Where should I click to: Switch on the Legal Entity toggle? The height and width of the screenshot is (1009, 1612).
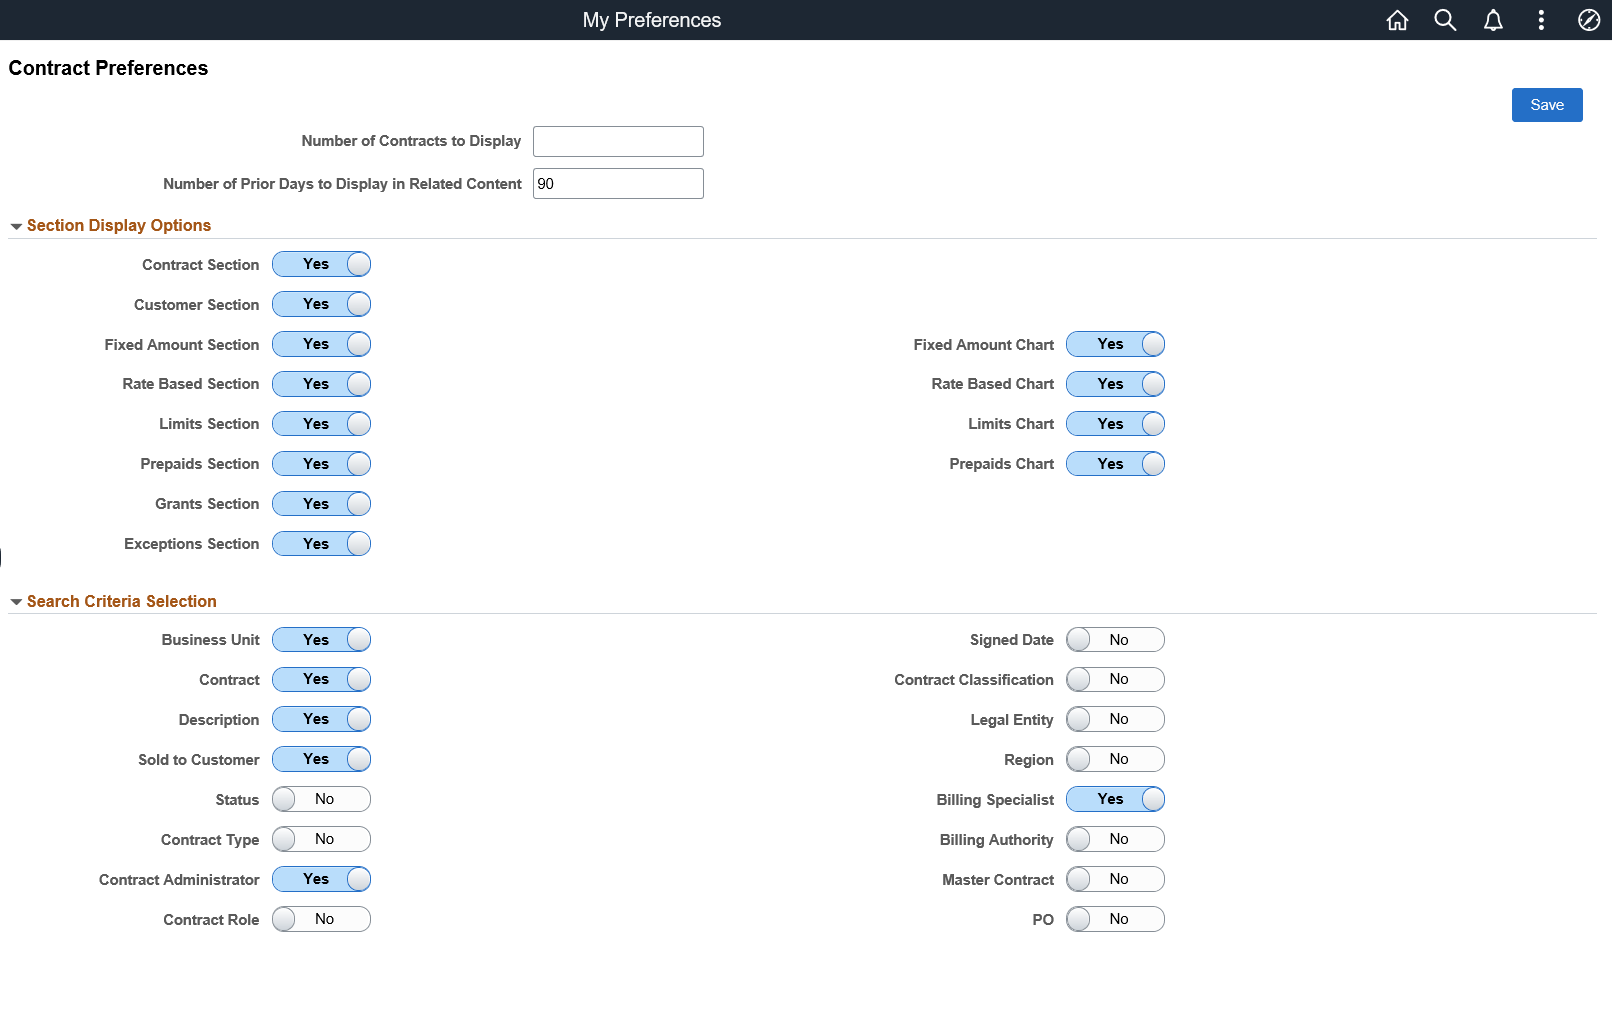point(1115,720)
